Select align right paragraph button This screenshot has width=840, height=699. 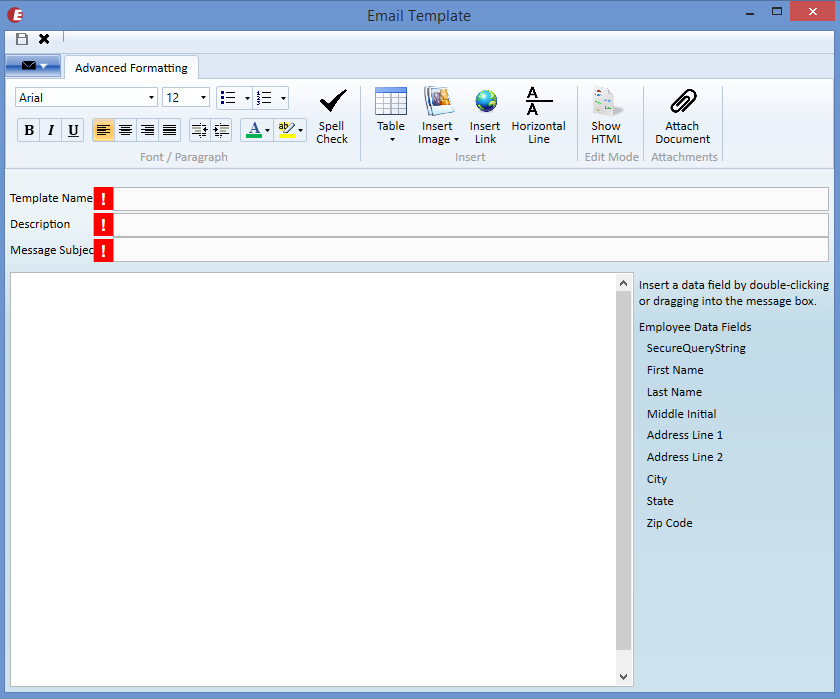click(147, 130)
